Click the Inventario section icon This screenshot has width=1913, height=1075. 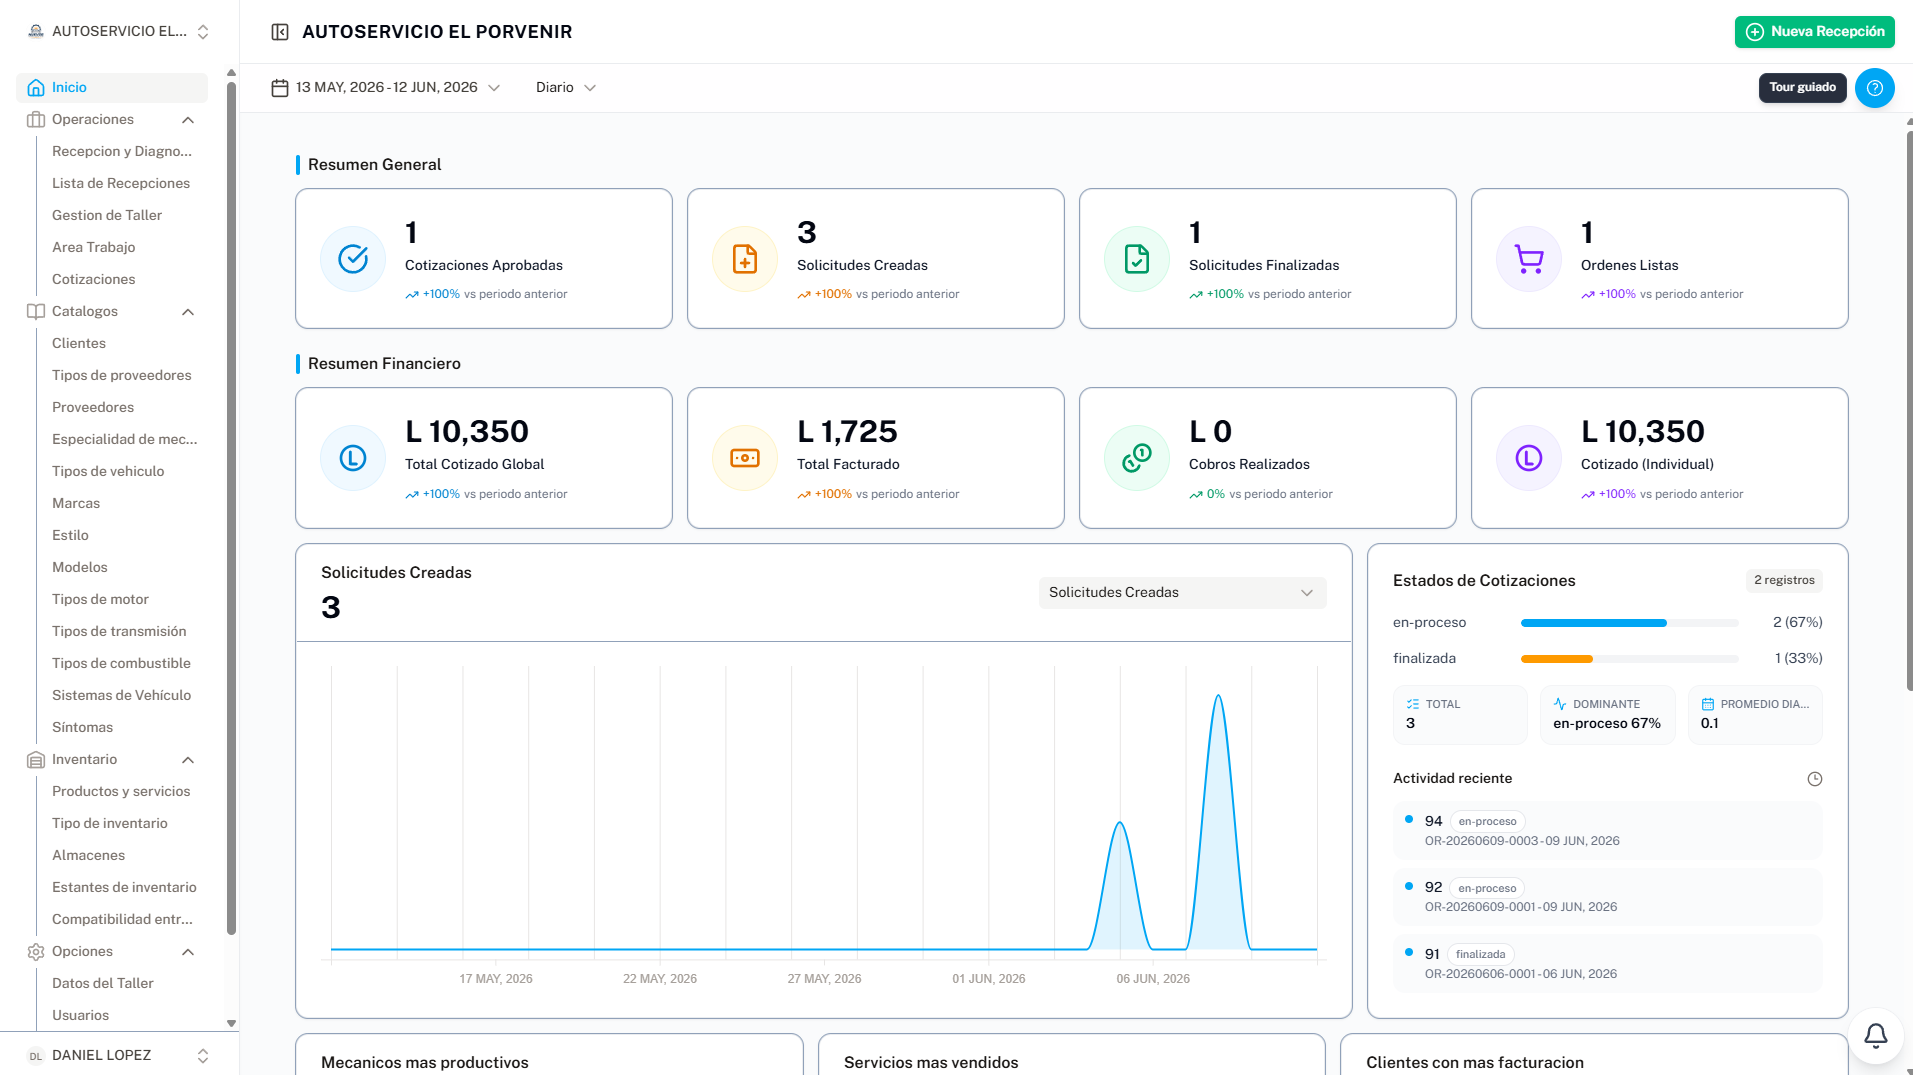tap(36, 760)
